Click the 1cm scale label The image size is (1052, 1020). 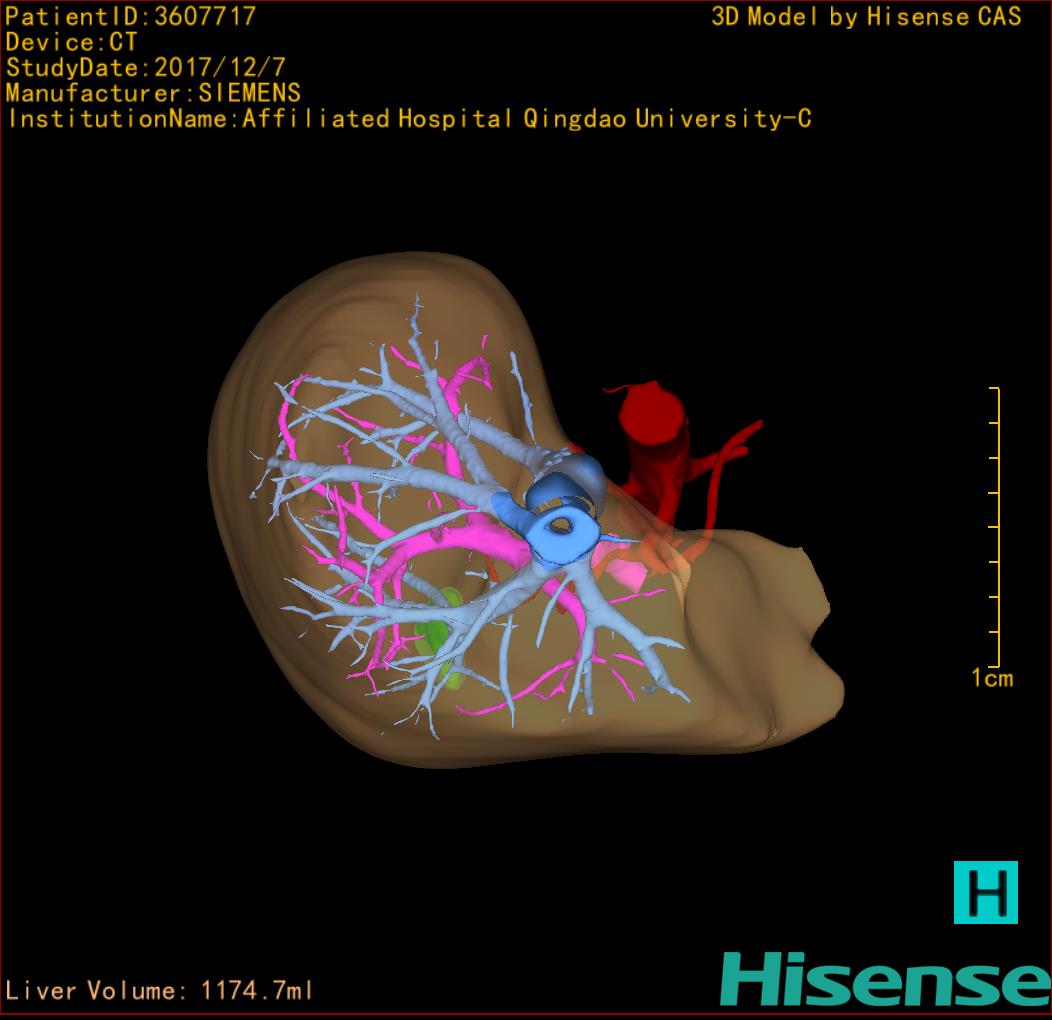pyautogui.click(x=991, y=679)
